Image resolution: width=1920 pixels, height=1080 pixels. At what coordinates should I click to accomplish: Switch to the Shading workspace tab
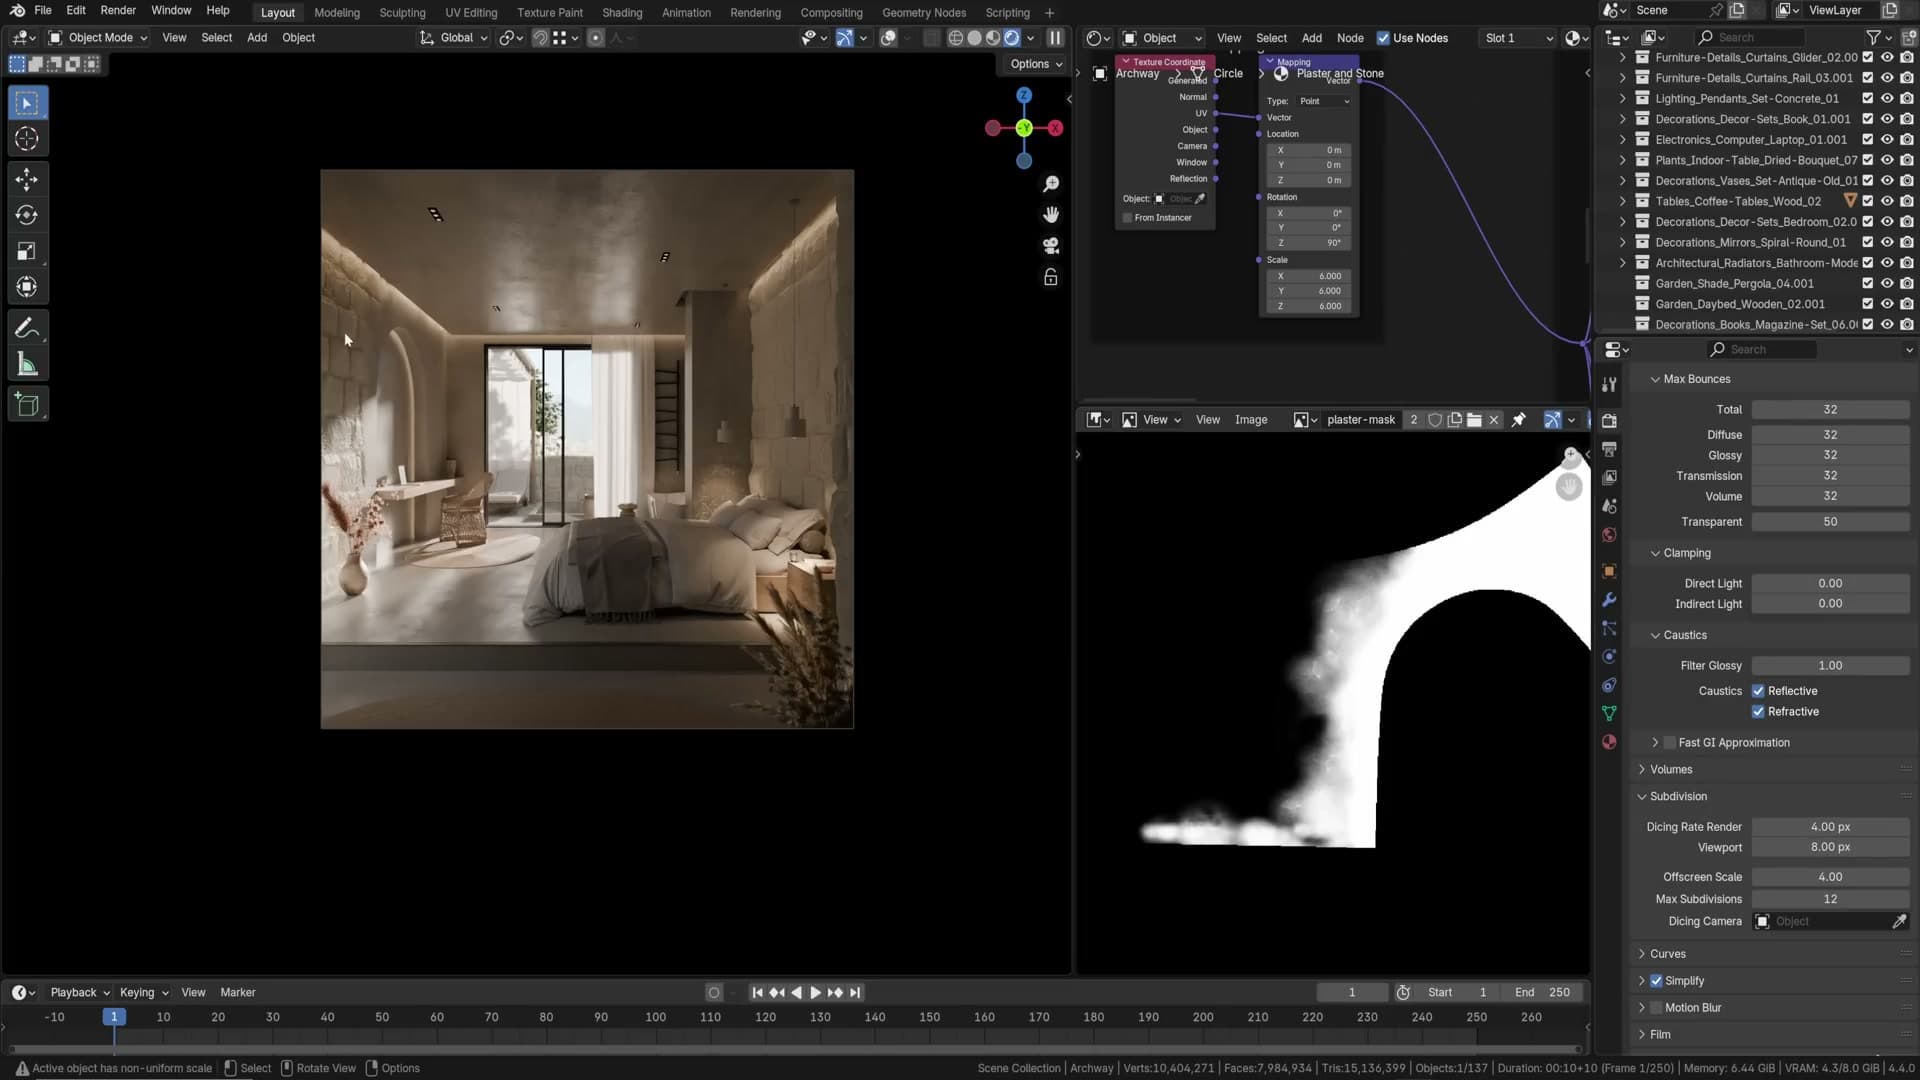tap(622, 13)
